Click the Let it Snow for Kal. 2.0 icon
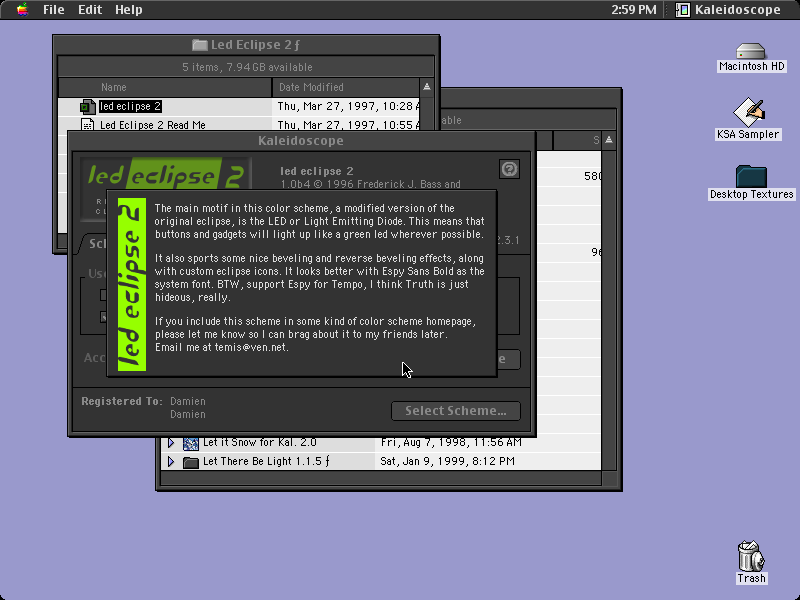The image size is (800, 600). click(x=191, y=443)
